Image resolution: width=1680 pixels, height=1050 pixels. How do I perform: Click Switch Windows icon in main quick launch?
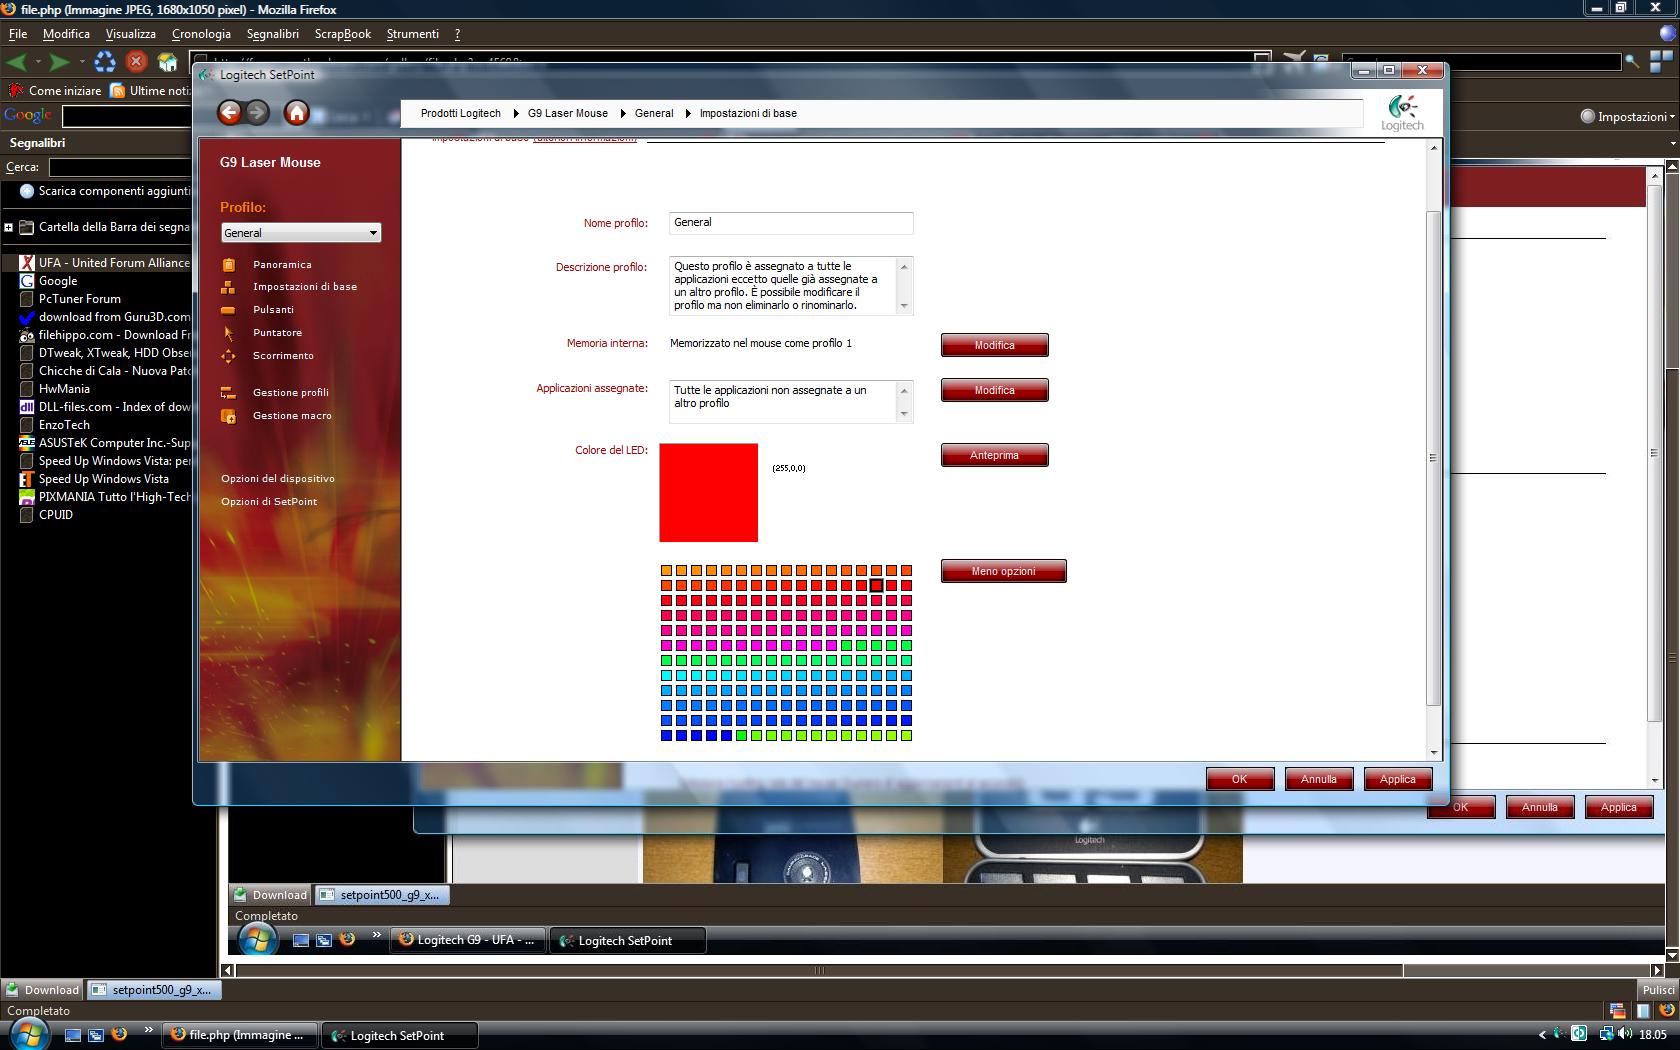[96, 1036]
